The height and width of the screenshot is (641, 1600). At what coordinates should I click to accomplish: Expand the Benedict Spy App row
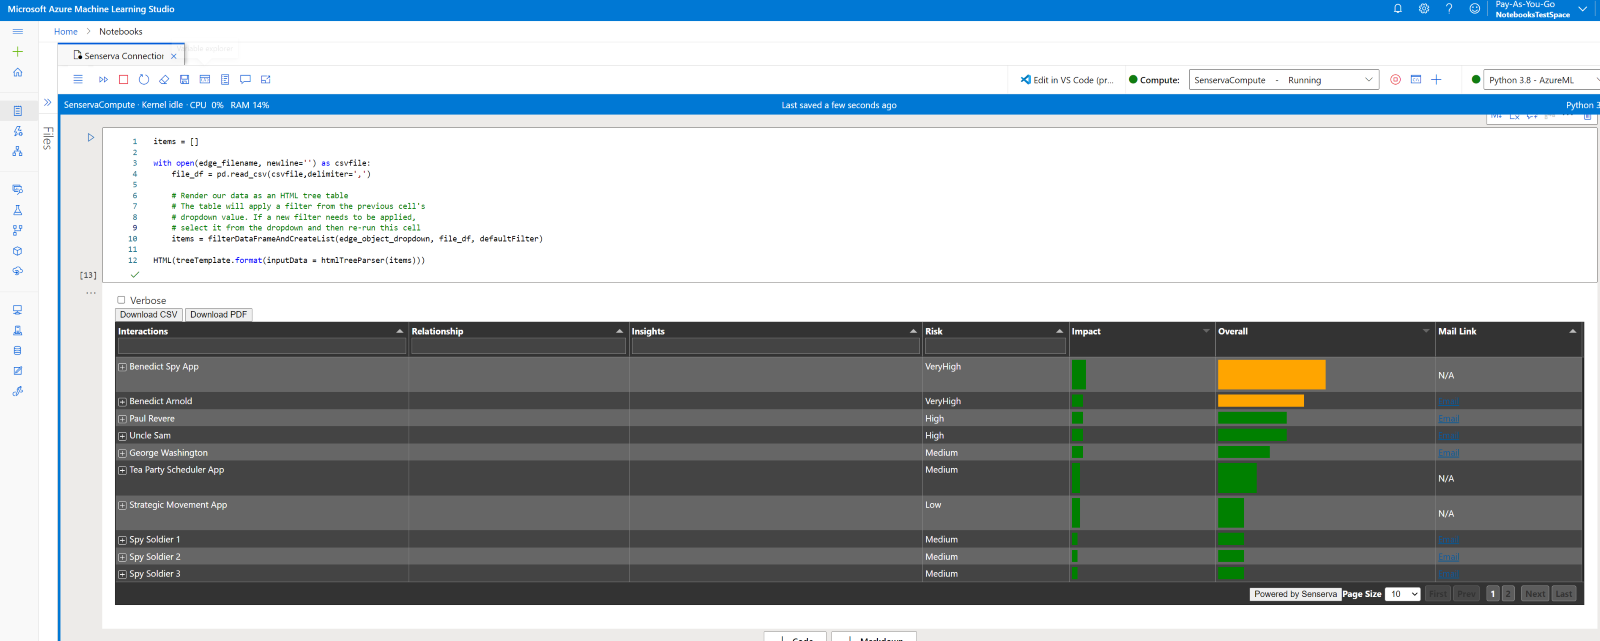point(122,367)
